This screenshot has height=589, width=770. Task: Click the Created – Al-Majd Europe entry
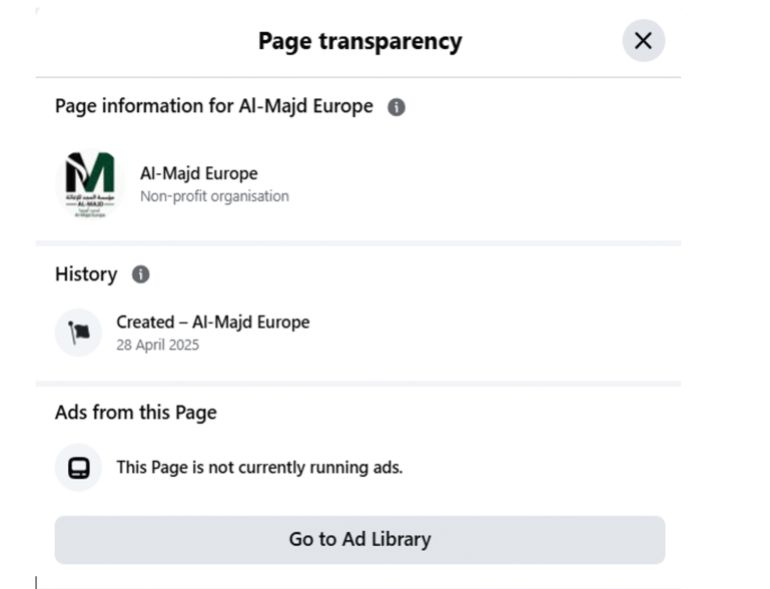(x=213, y=322)
